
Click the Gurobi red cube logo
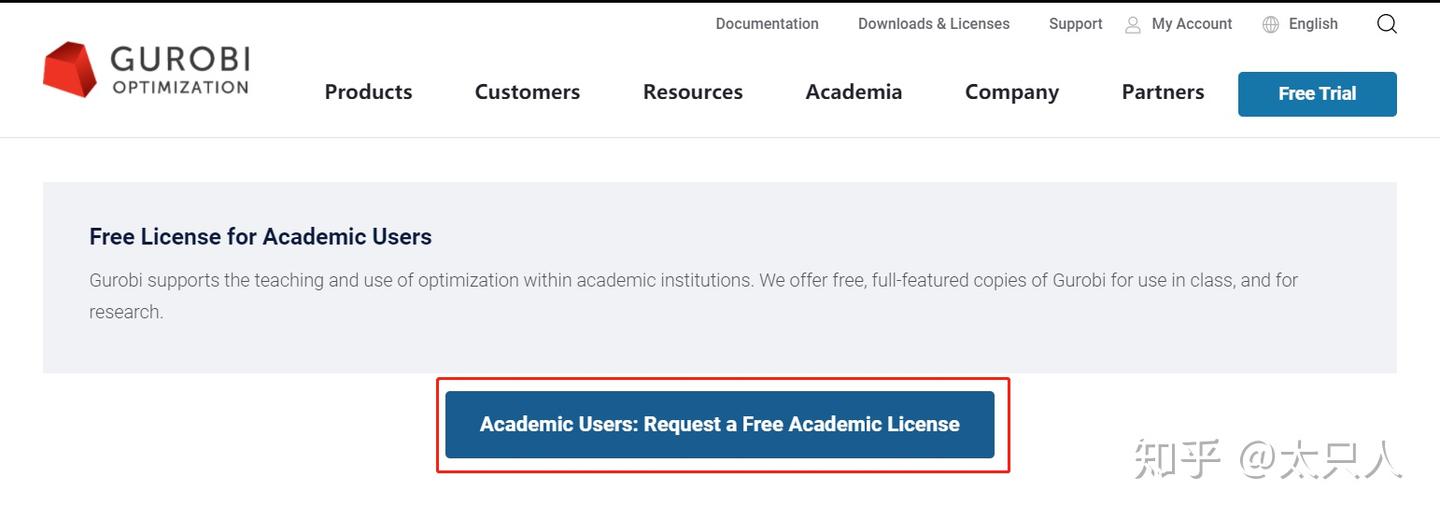click(70, 69)
